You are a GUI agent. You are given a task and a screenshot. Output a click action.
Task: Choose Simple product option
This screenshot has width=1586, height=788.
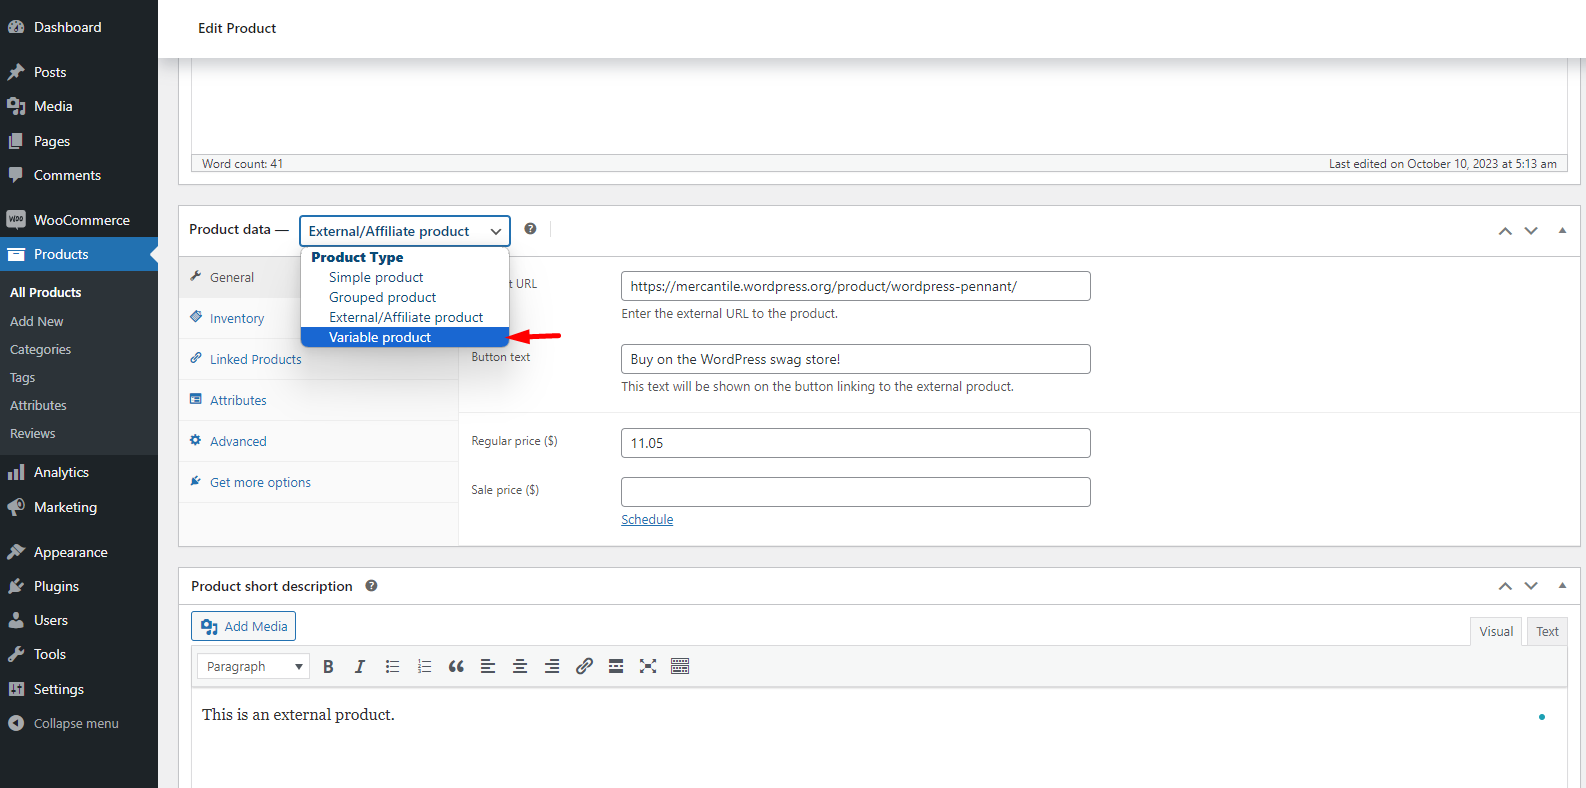376,278
